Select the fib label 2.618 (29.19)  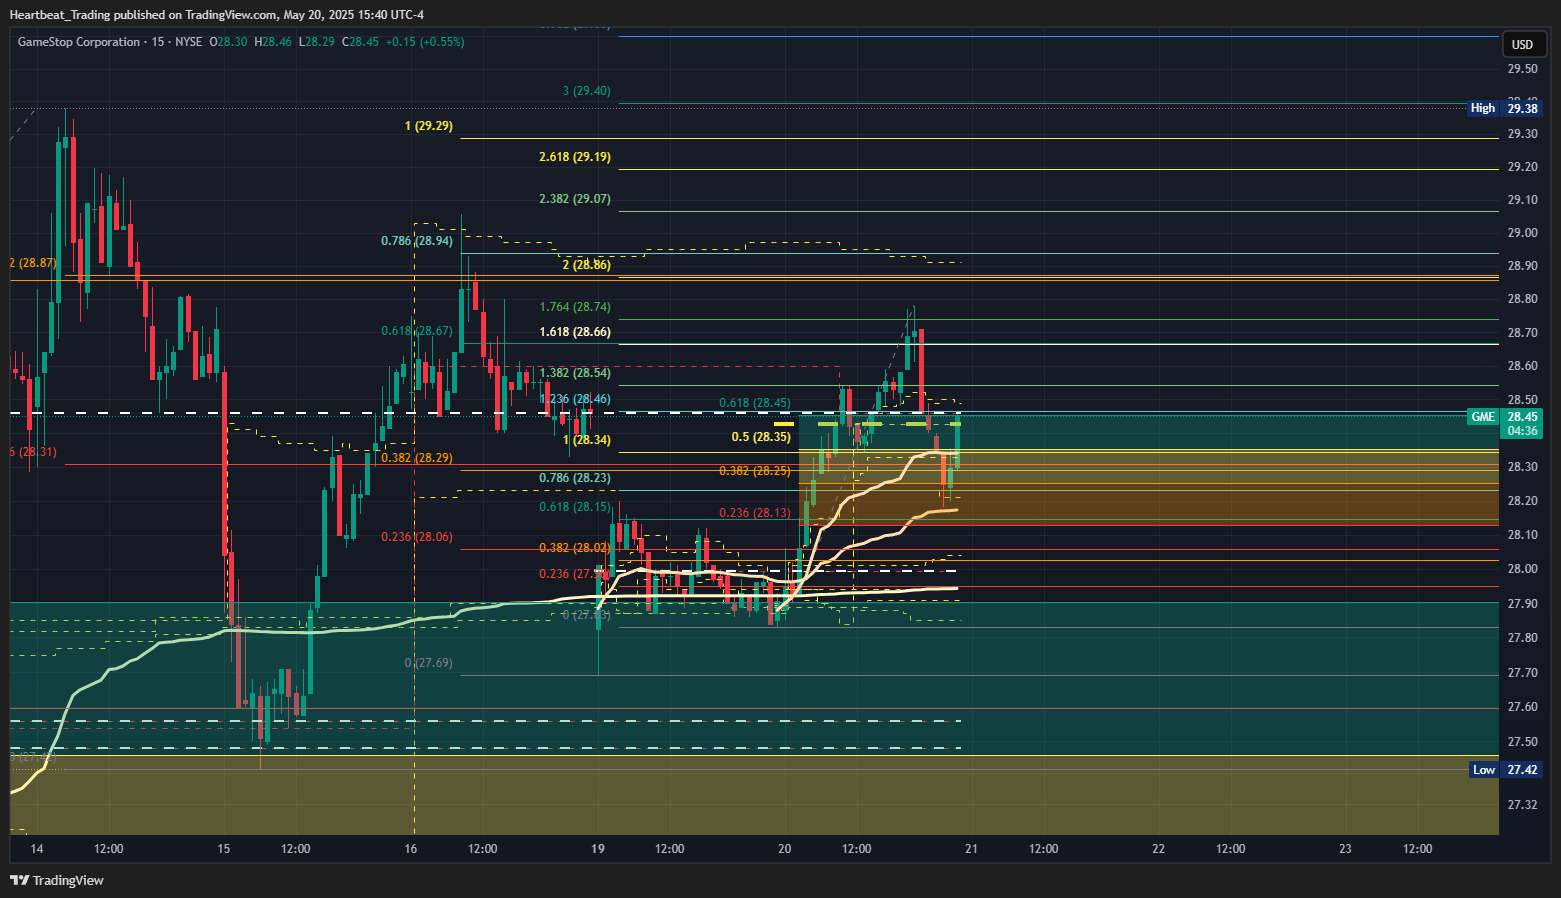(575, 157)
